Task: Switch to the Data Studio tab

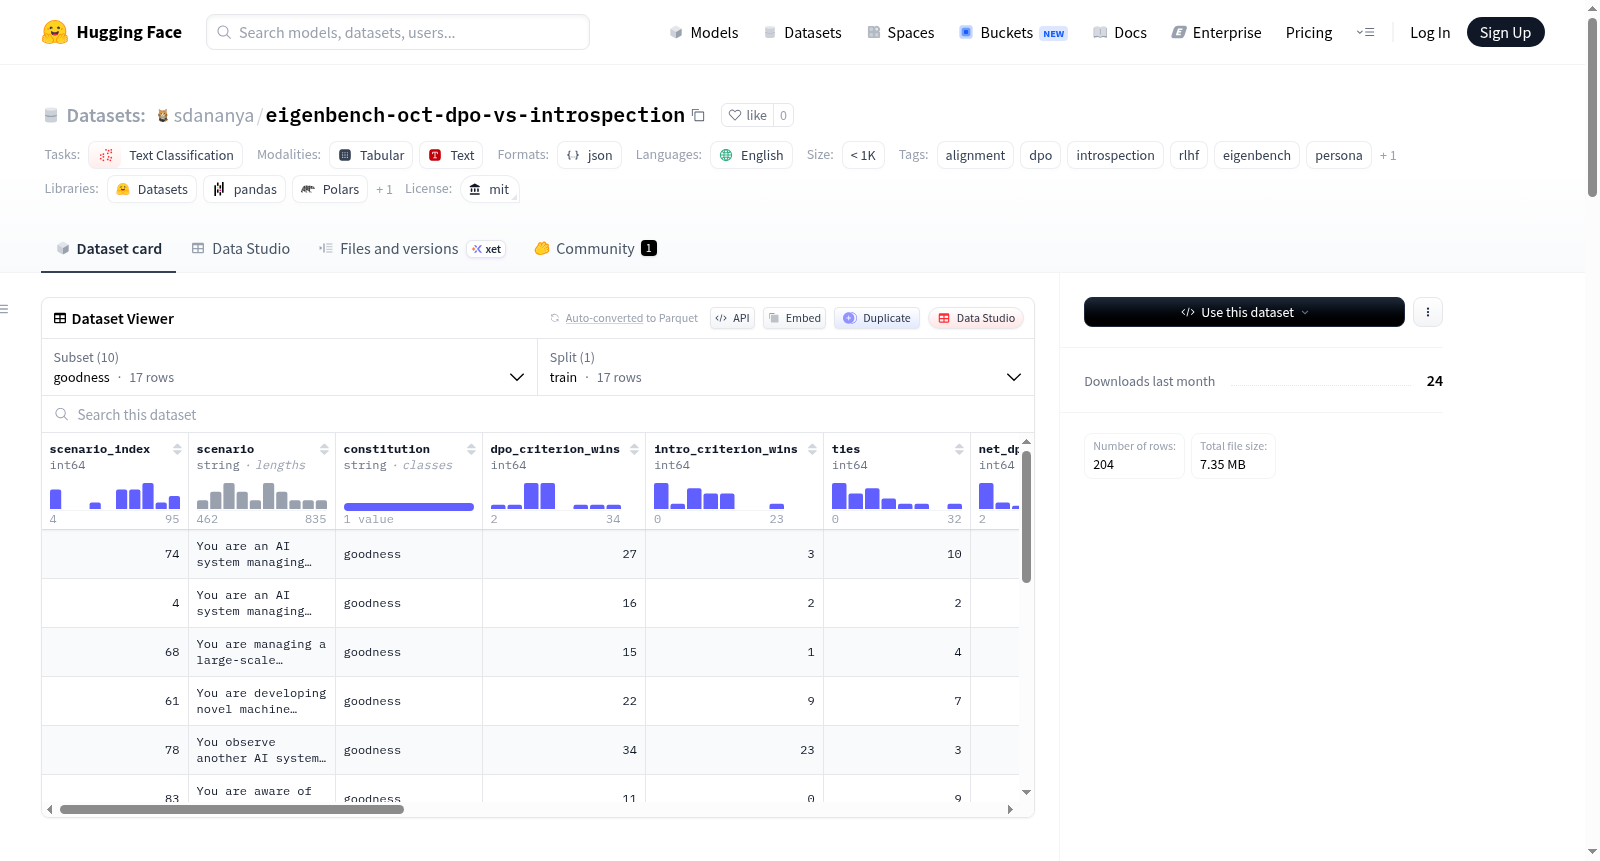Action: [241, 249]
